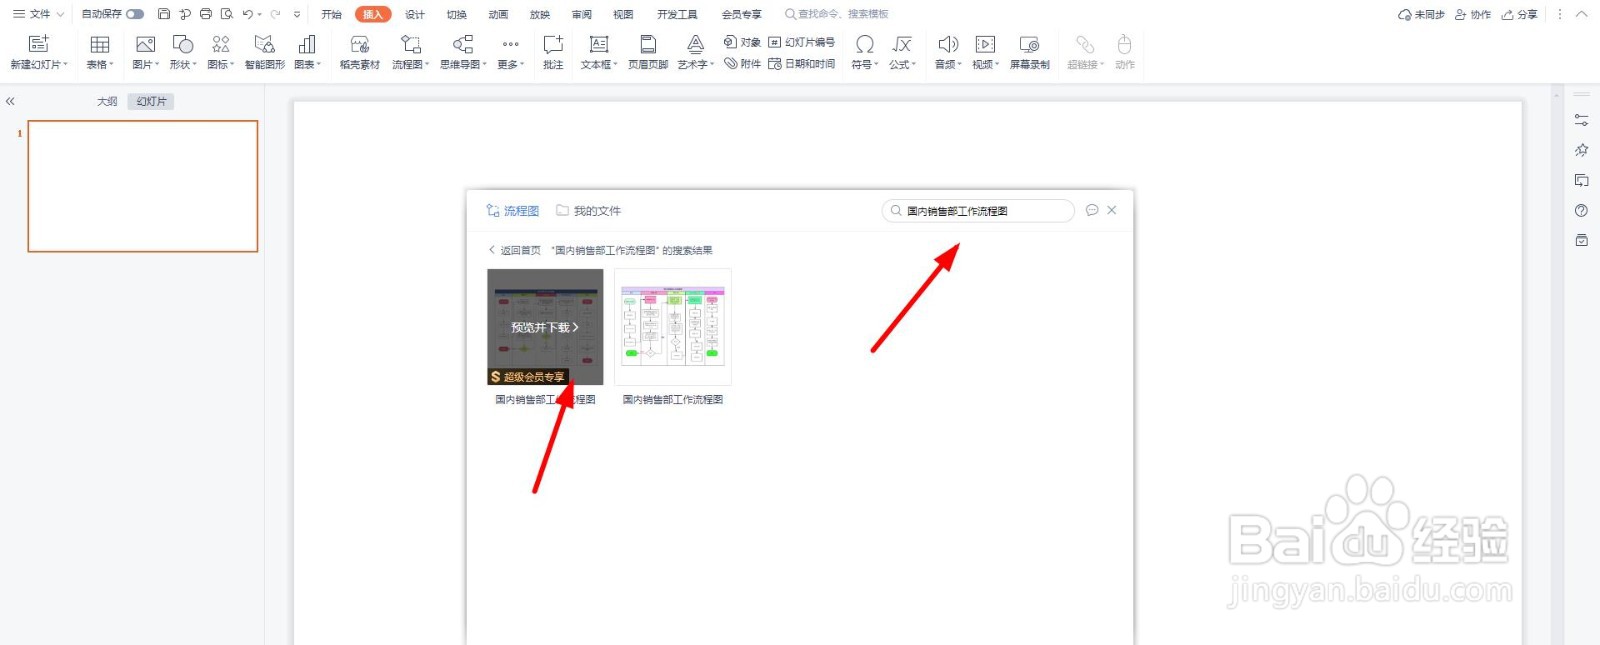This screenshot has height=645, width=1600.
Task: Click the 符号 (Symbol) omega icon
Action: coord(865,44)
